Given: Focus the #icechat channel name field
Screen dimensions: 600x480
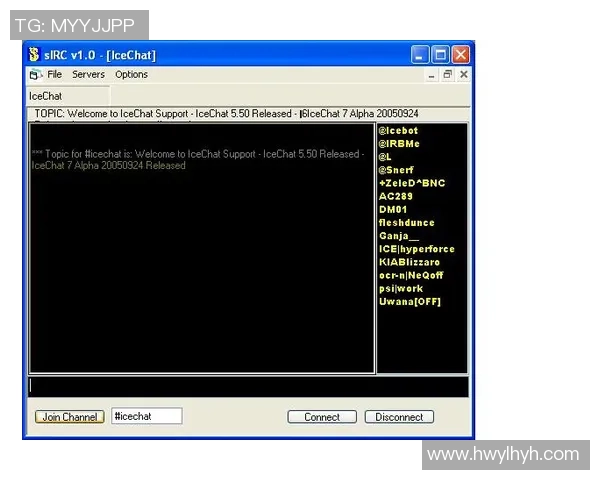Looking at the screenshot, I should (146, 416).
